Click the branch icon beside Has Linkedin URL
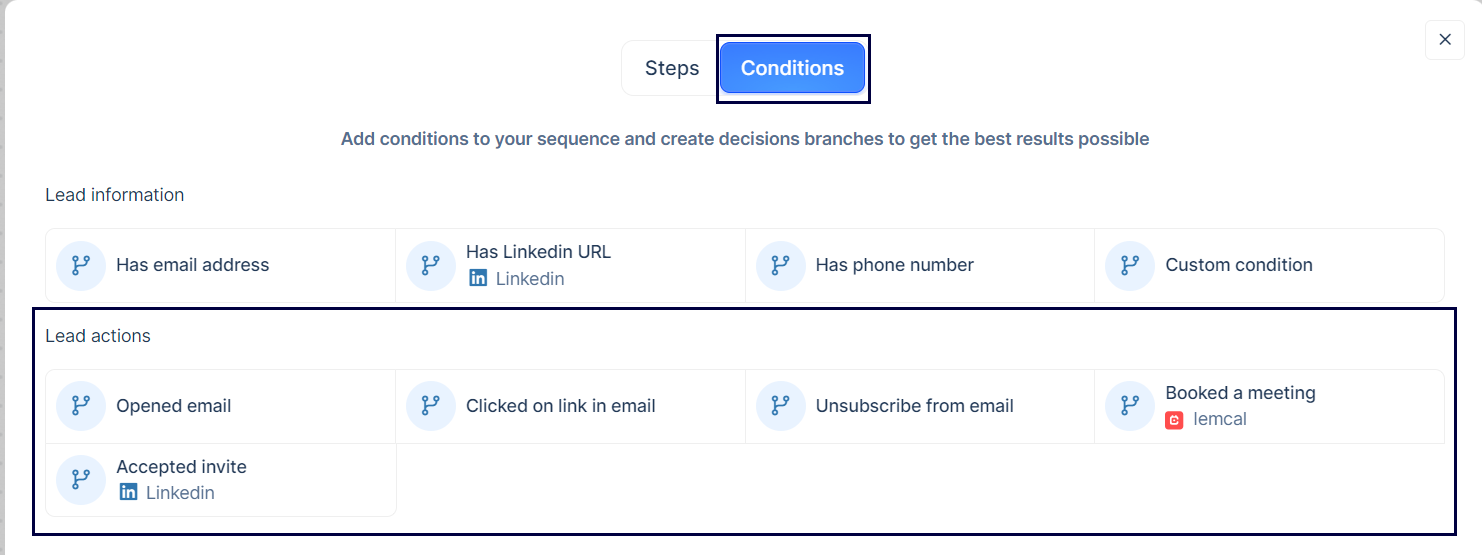The width and height of the screenshot is (1482, 555). point(431,265)
